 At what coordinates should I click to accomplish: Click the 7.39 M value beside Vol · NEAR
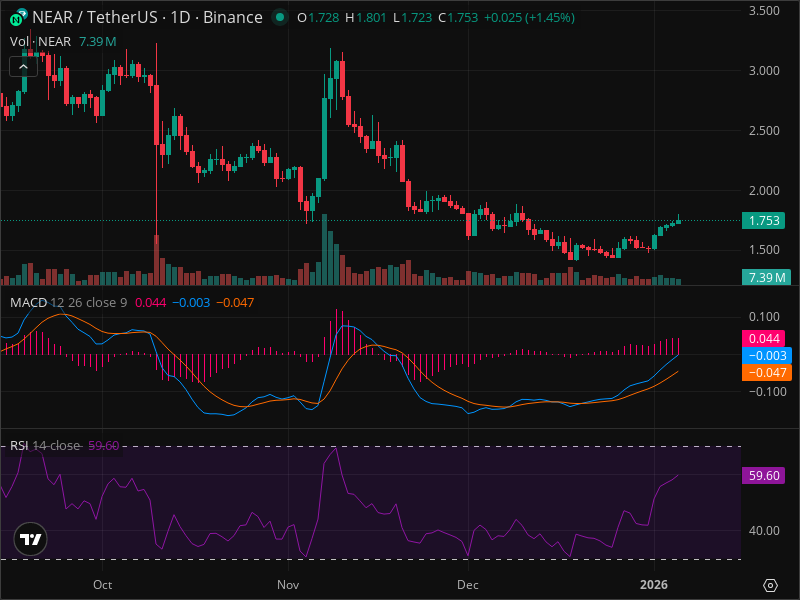(x=97, y=42)
